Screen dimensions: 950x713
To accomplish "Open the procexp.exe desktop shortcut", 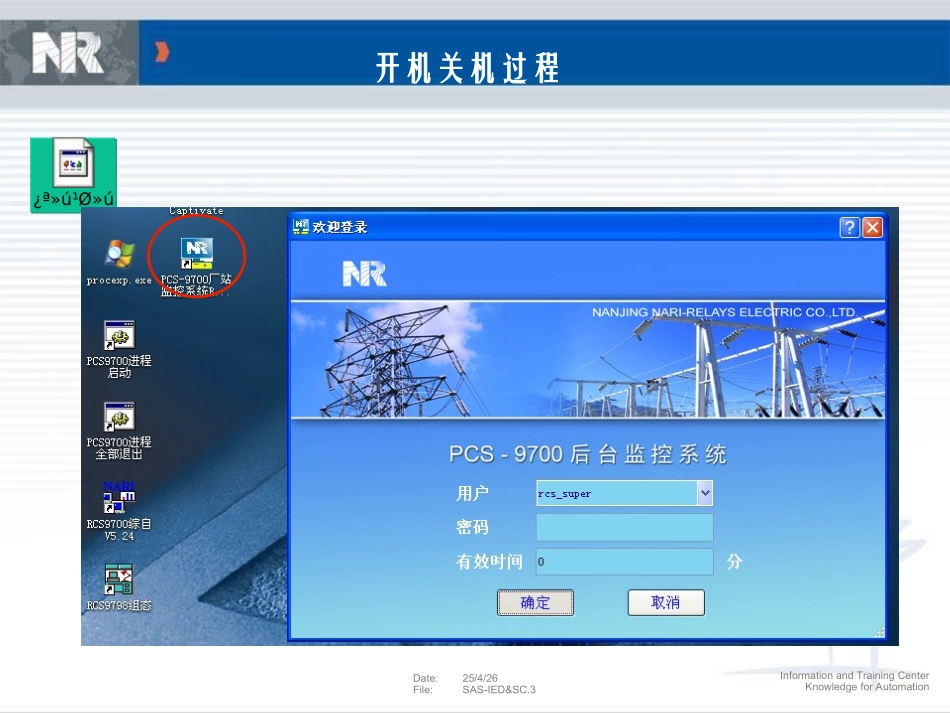I will [x=119, y=256].
